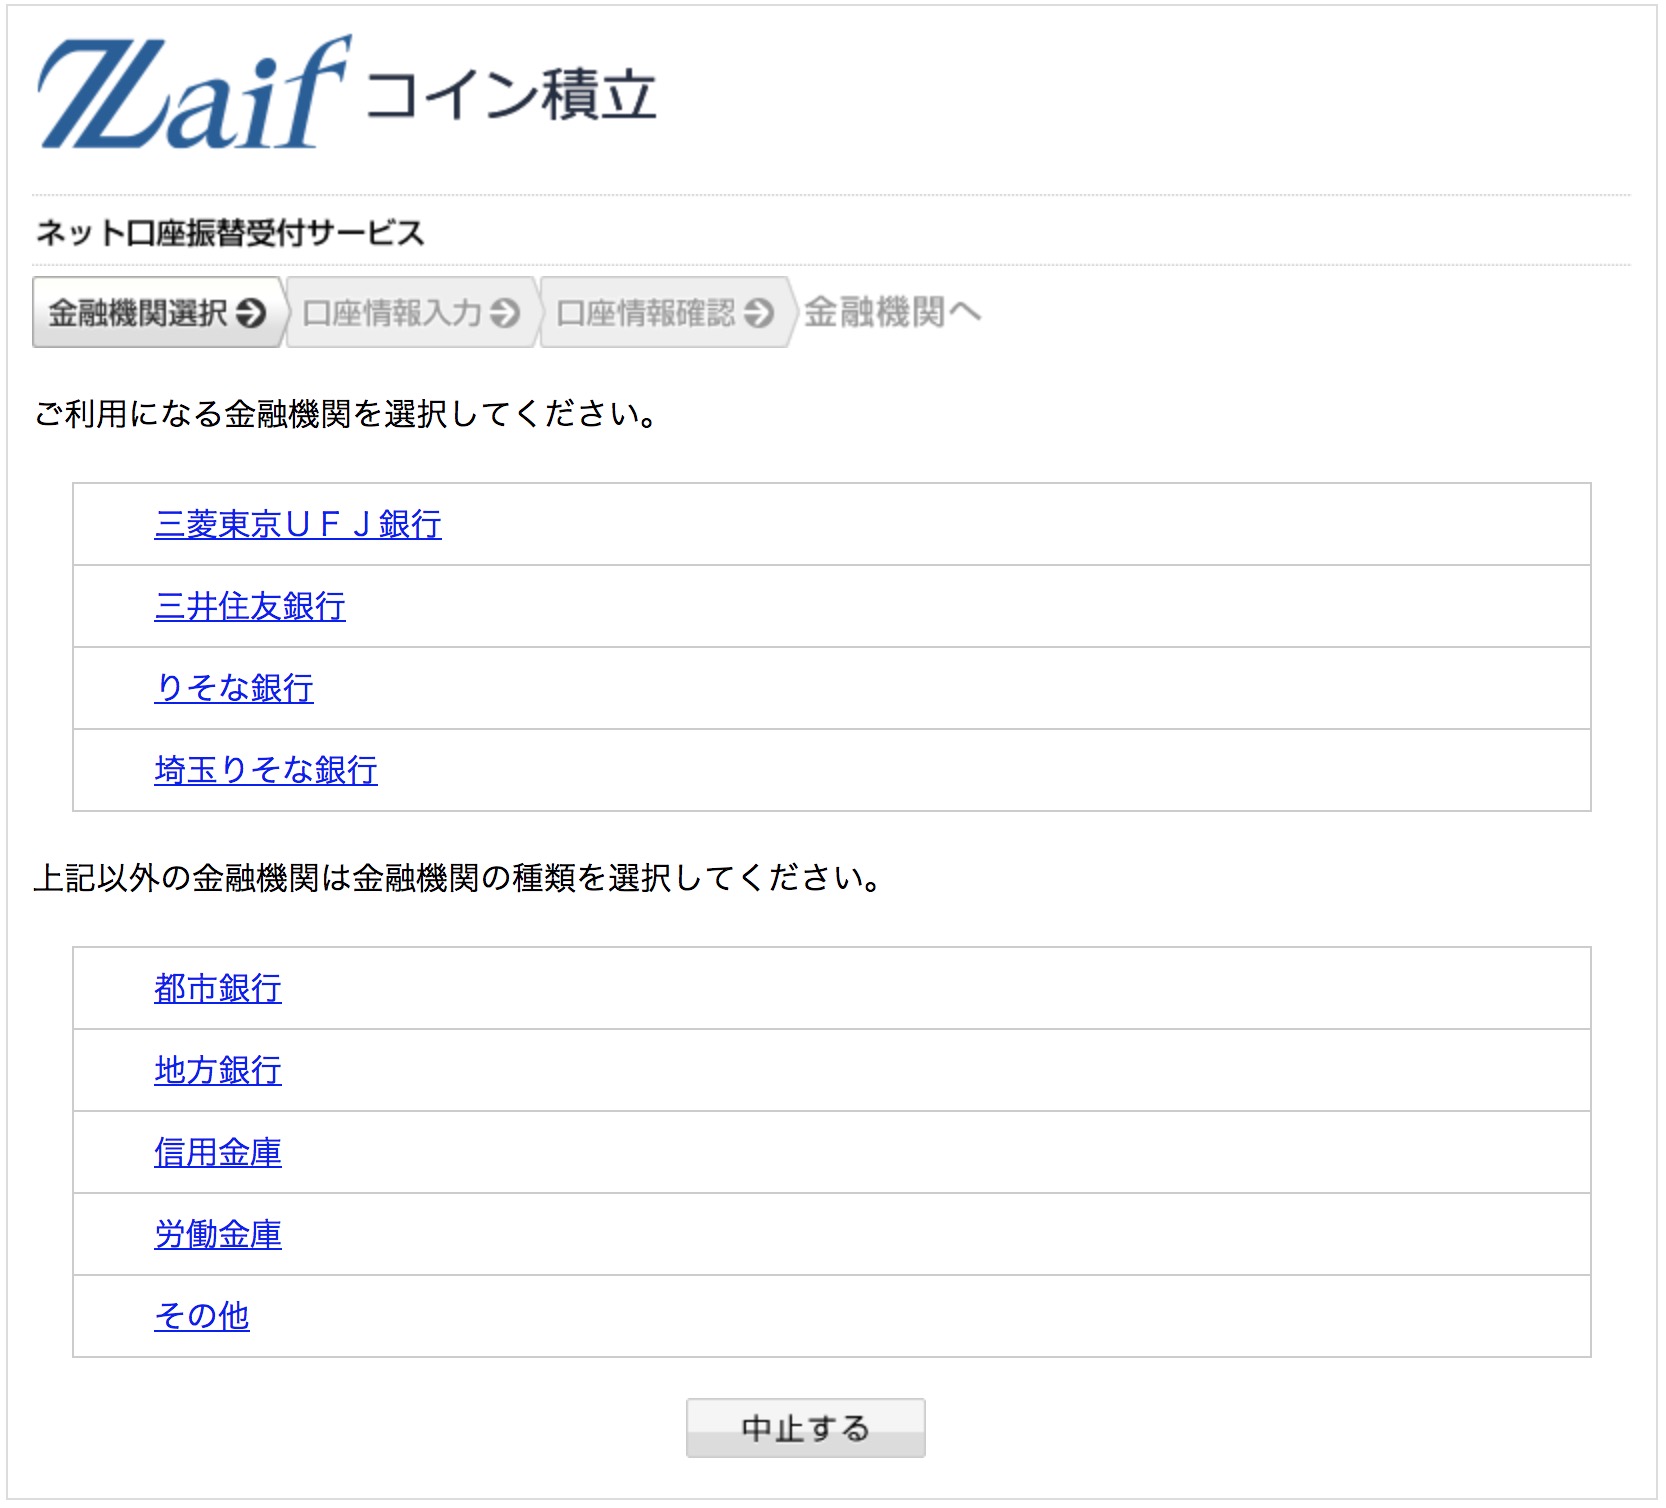The height and width of the screenshot is (1508, 1666).
Task: Open the その他 institution category
Action: click(202, 1317)
